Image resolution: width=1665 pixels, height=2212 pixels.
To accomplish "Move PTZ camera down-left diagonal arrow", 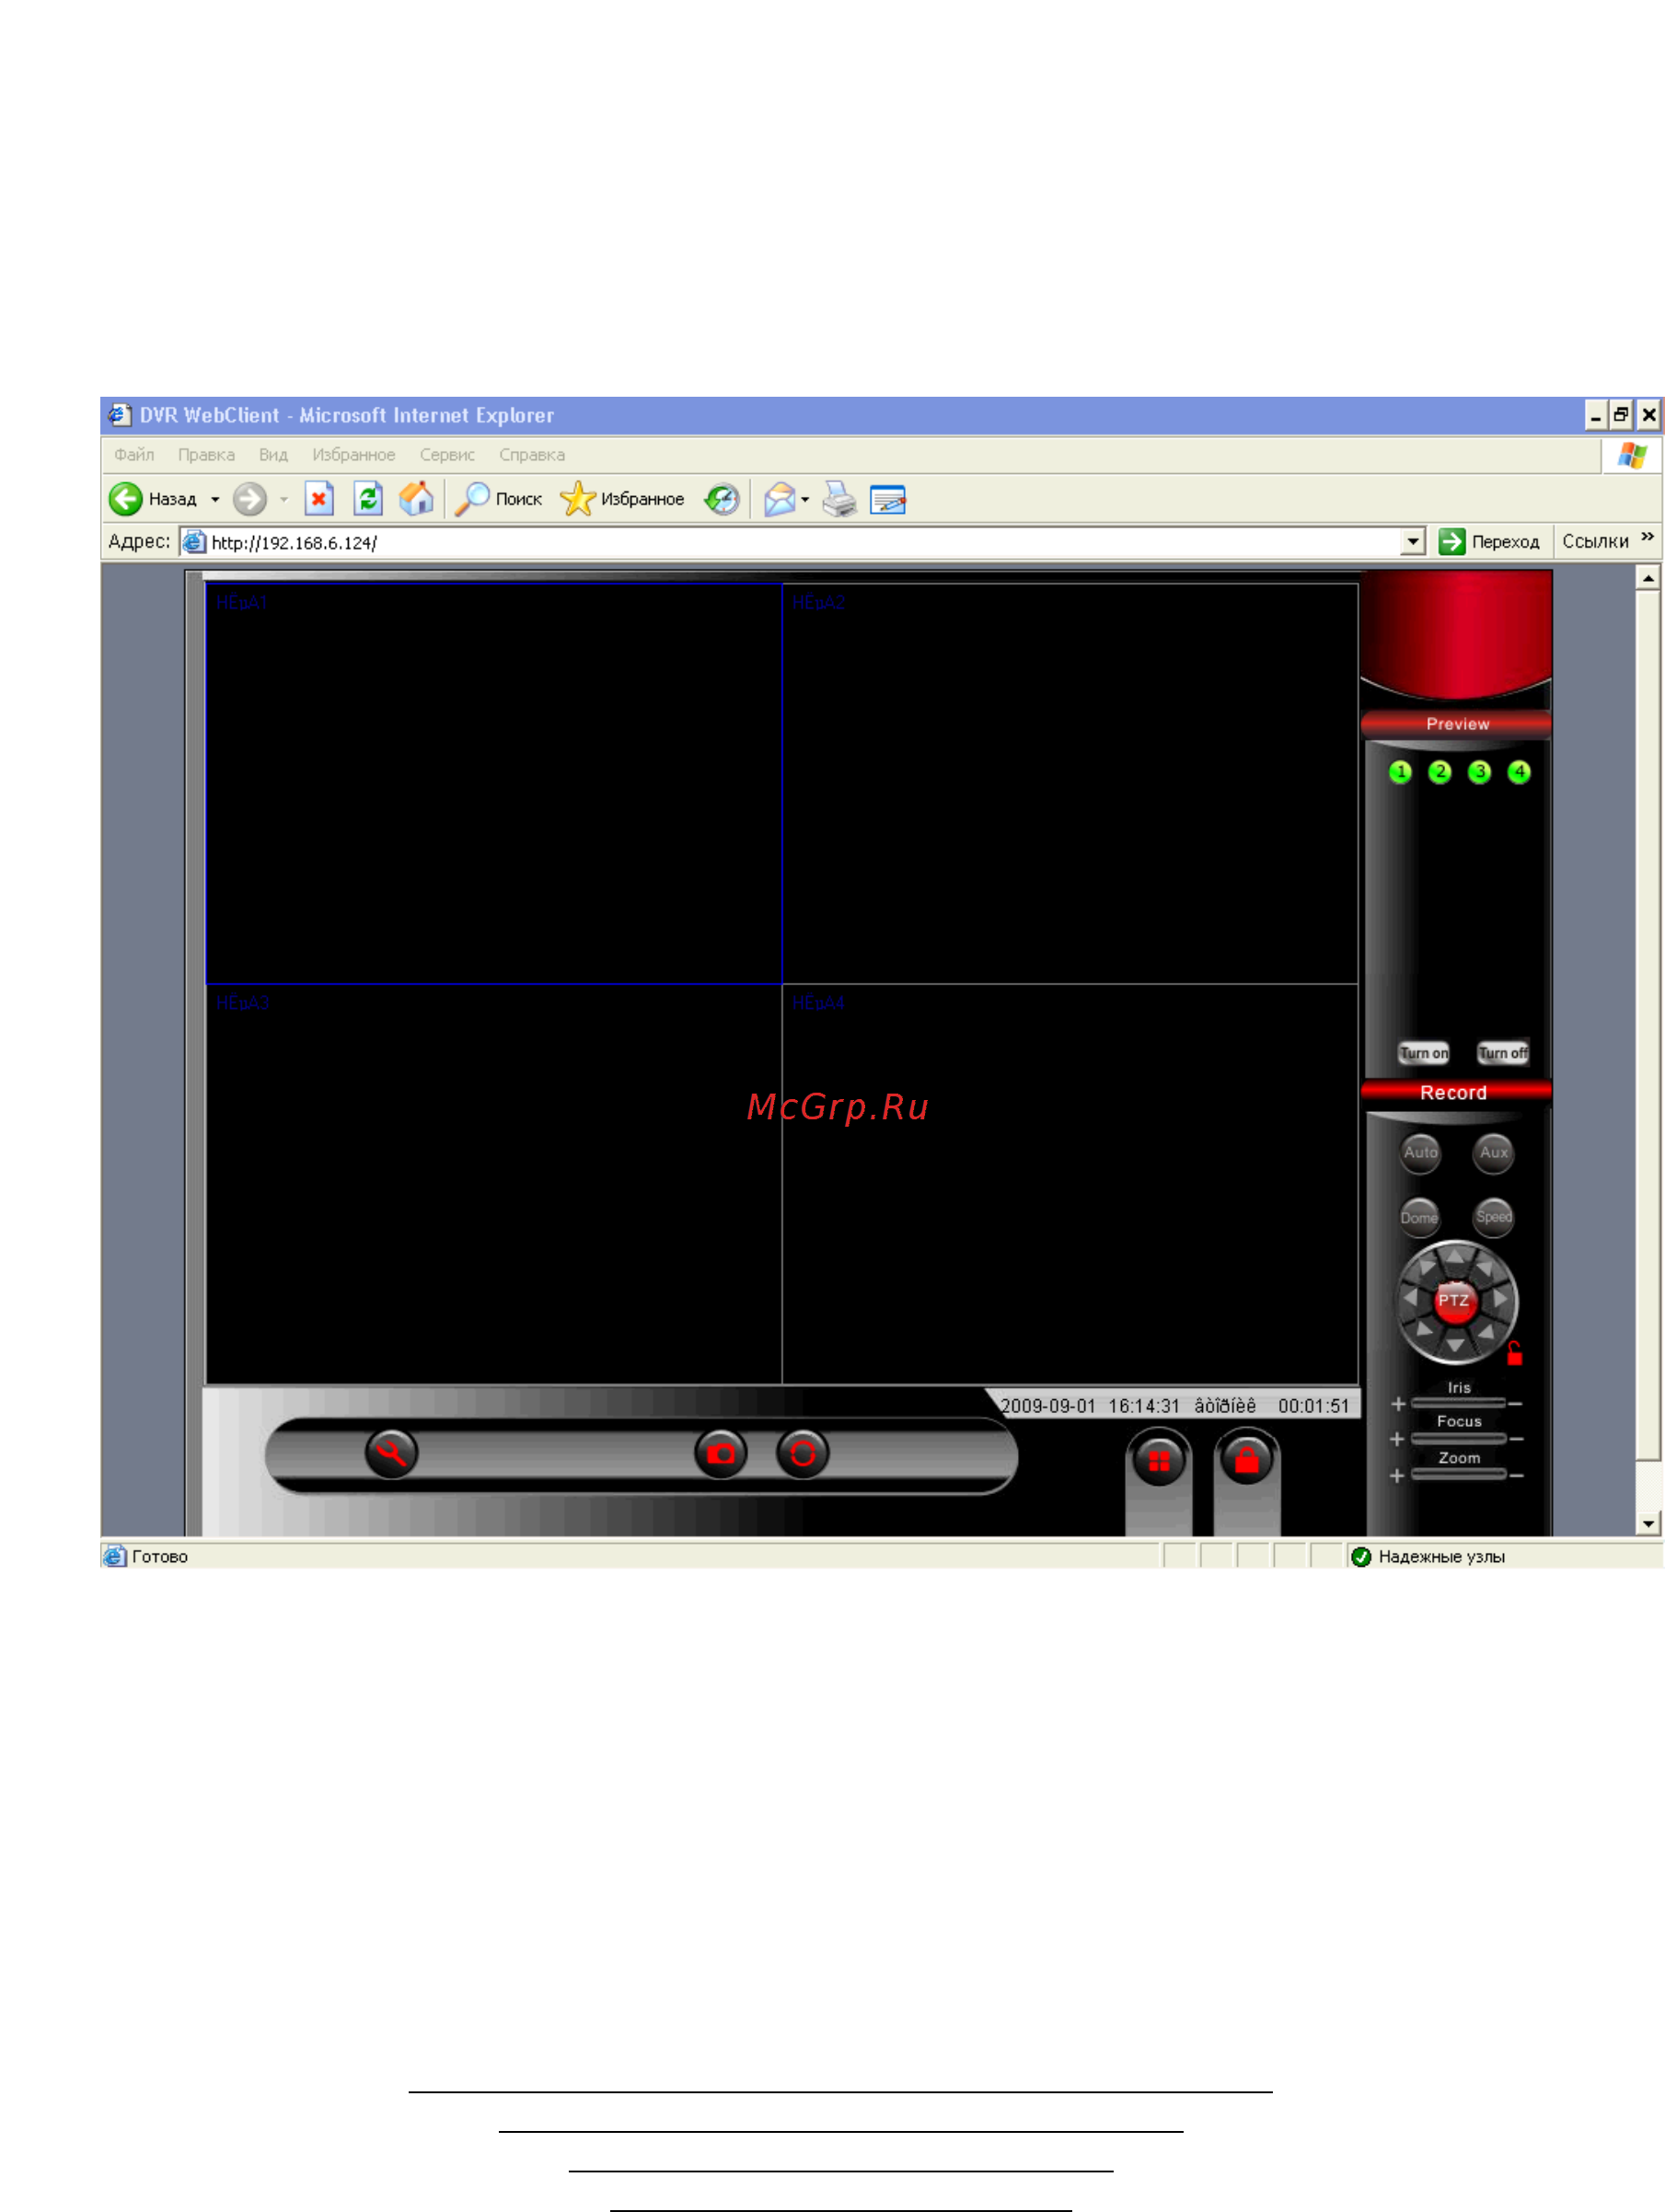I will pos(1424,1329).
